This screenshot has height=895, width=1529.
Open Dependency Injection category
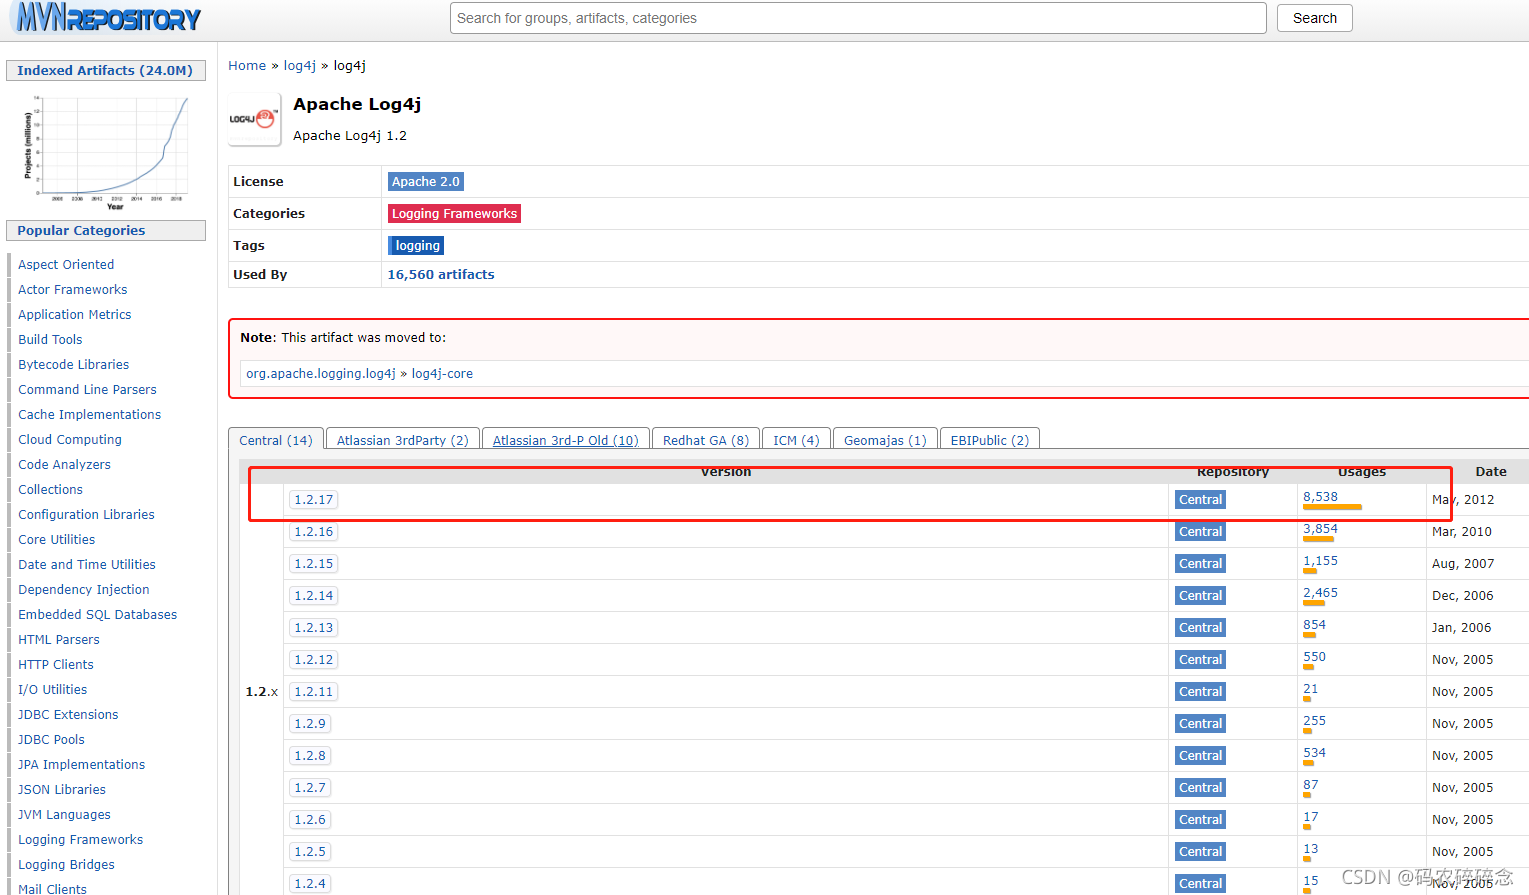84,590
